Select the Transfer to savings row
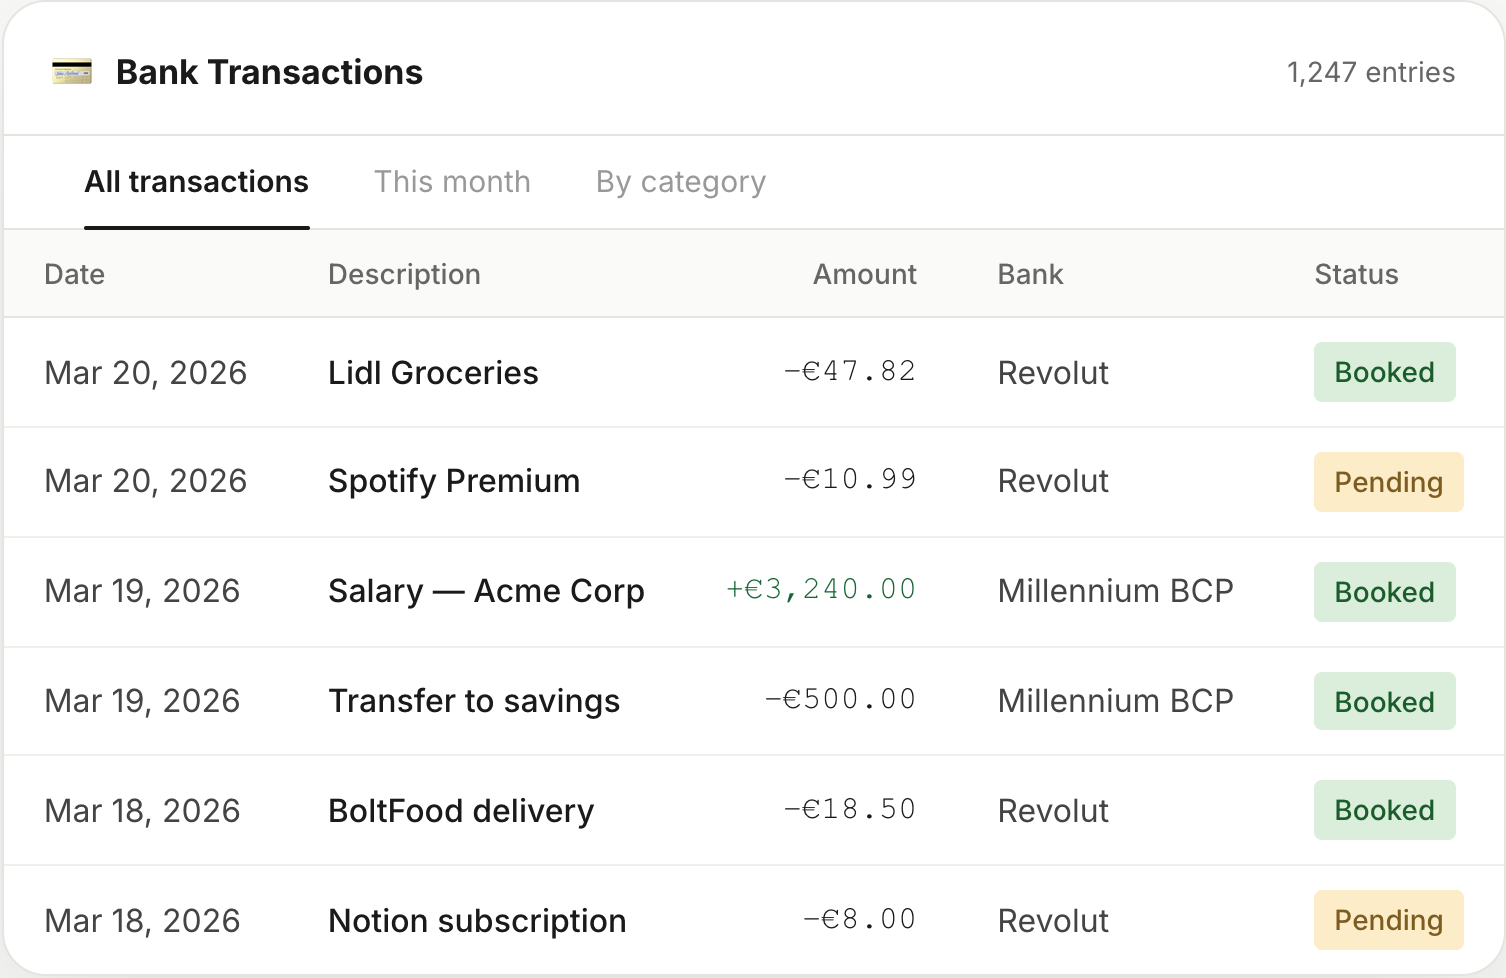 coord(474,700)
